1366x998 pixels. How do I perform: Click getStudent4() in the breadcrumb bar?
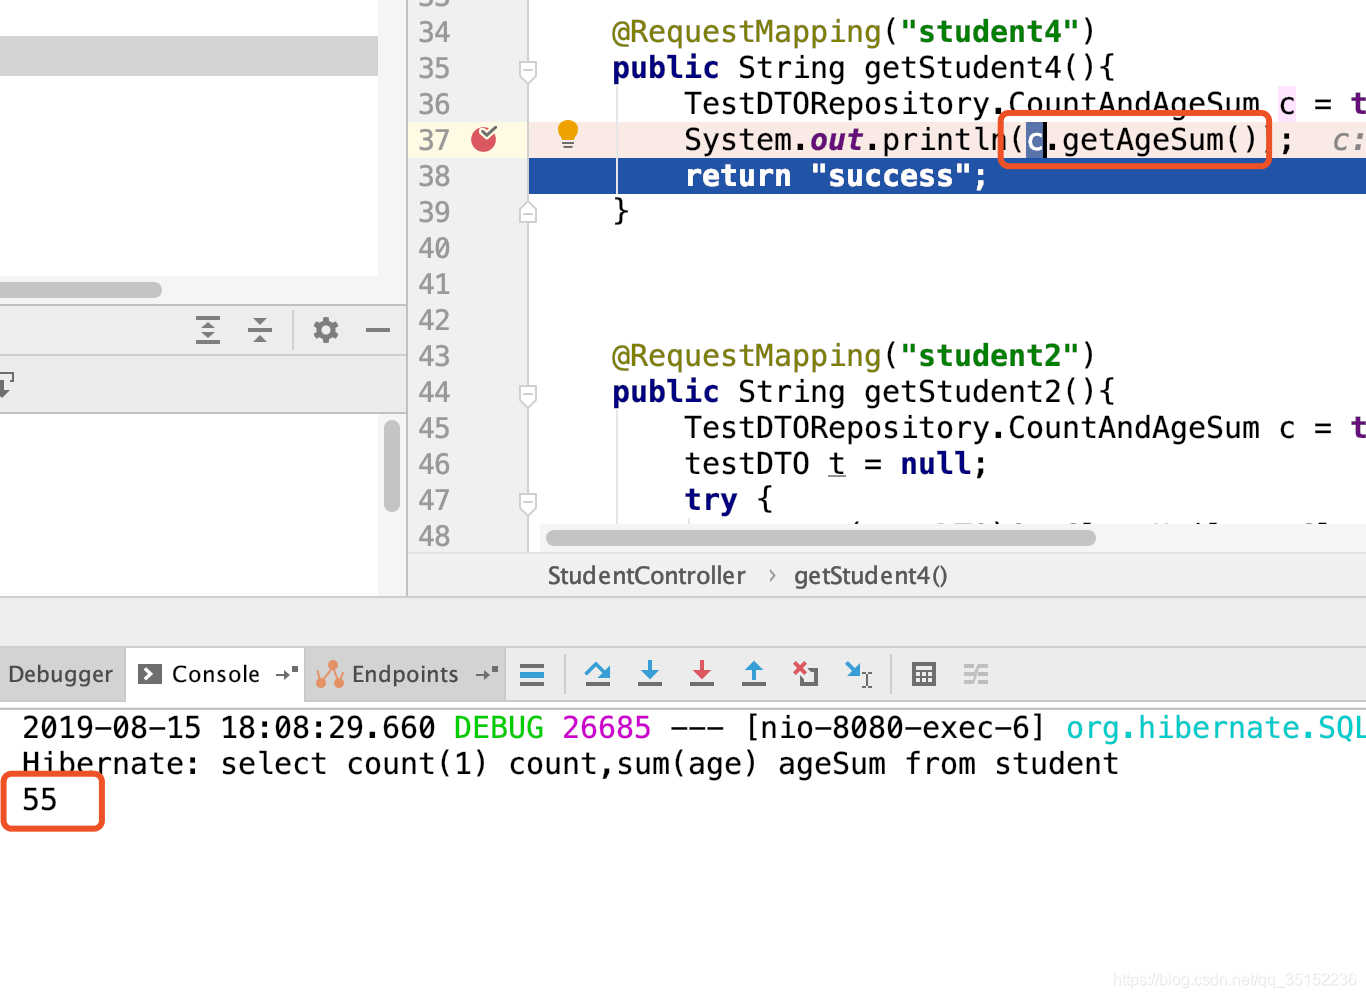[x=870, y=575]
